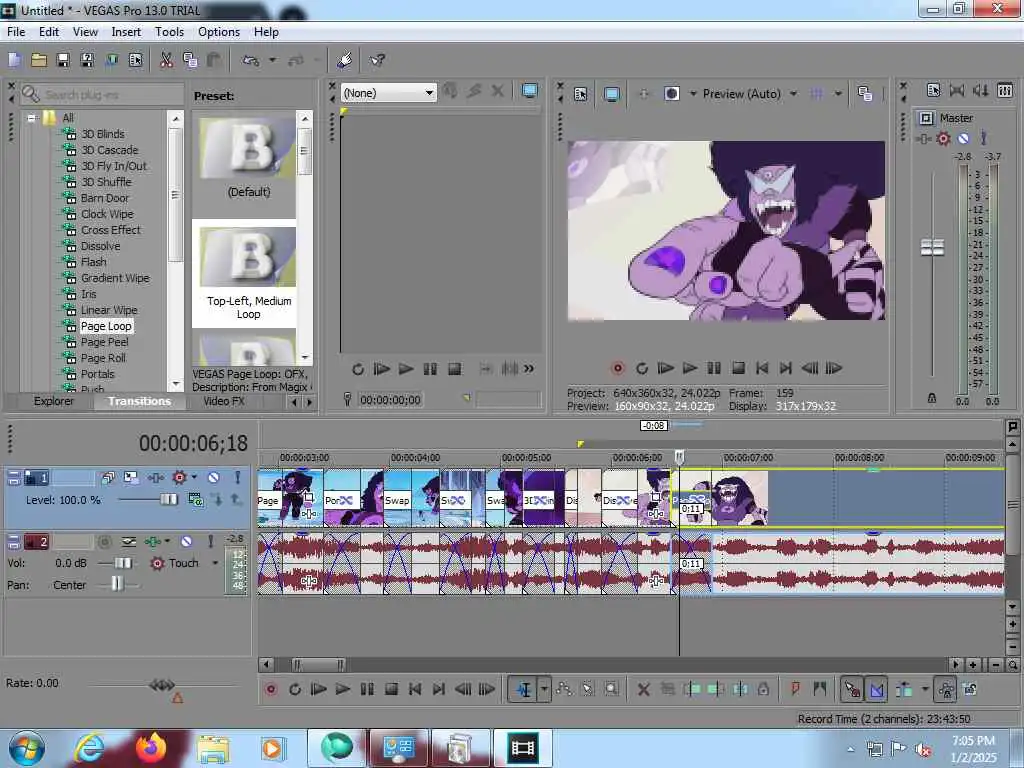Image resolution: width=1024 pixels, height=768 pixels.
Task: Click Copy Snapshot to clipboard icon in preview
Action: 865,94
